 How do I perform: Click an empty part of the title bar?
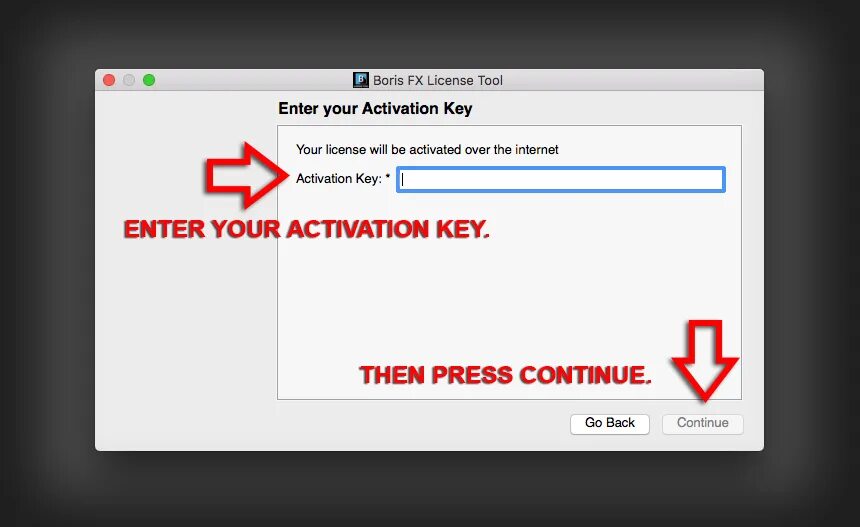pyautogui.click(x=631, y=80)
